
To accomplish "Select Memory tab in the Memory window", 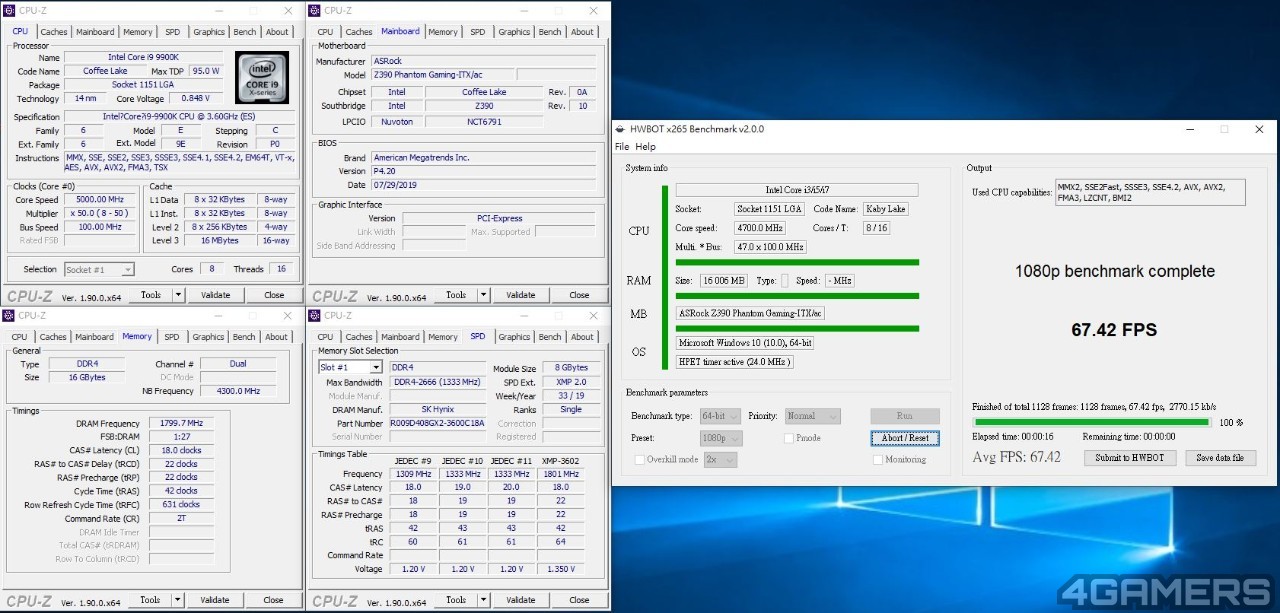I will (x=137, y=336).
